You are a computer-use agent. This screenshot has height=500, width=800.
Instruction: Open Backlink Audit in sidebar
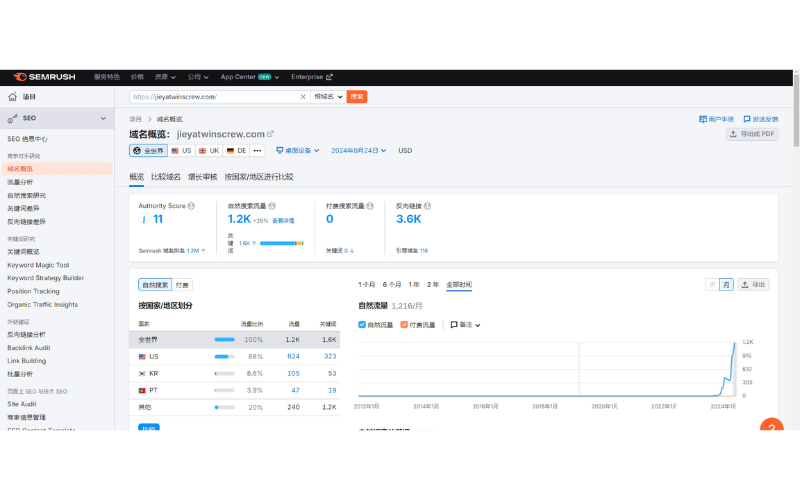coord(29,348)
